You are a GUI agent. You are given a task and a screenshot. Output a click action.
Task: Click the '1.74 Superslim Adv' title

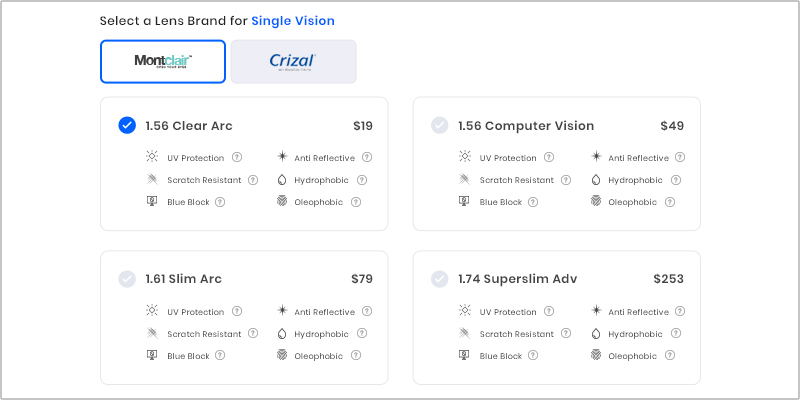point(518,280)
